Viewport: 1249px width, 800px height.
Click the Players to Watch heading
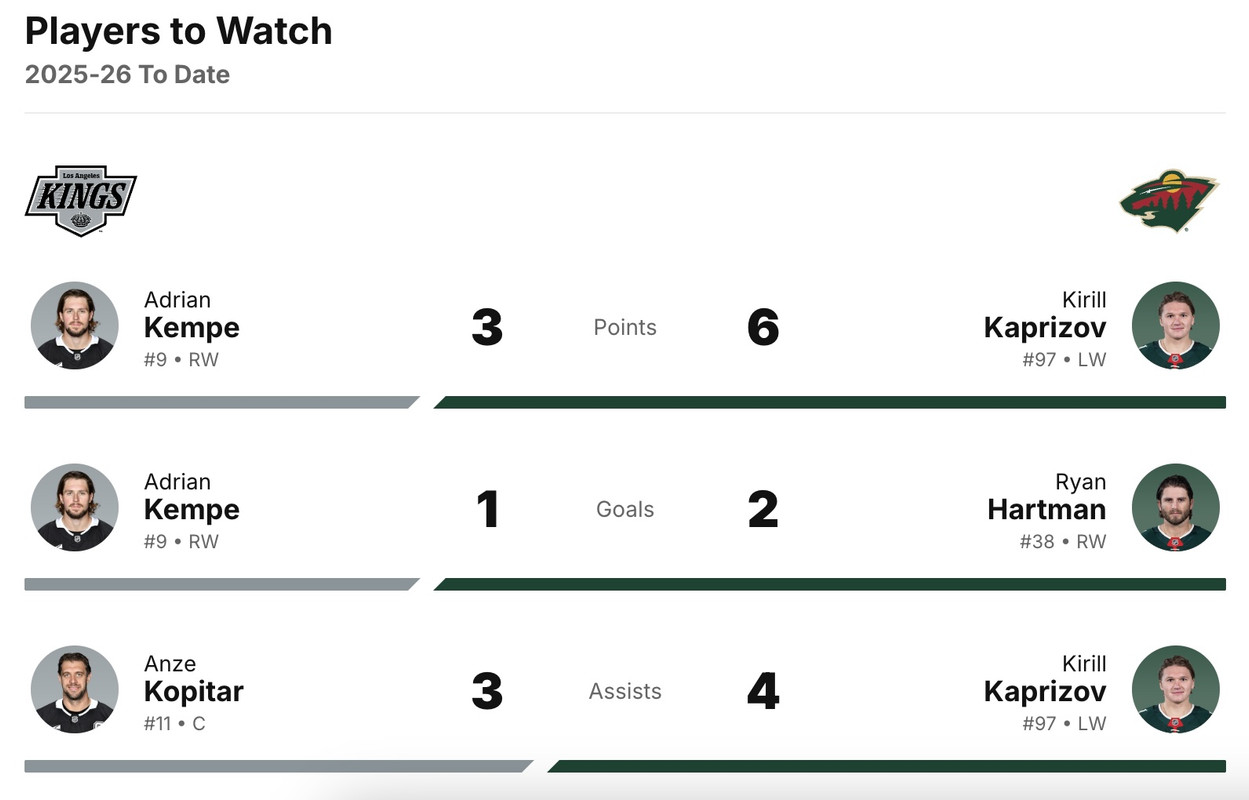click(178, 31)
